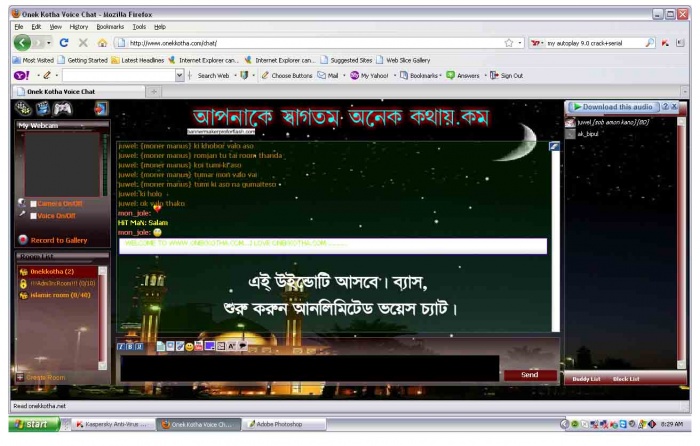Click the font size 'A' icon
Screen dimensions: 700x446
pyautogui.click(x=232, y=346)
